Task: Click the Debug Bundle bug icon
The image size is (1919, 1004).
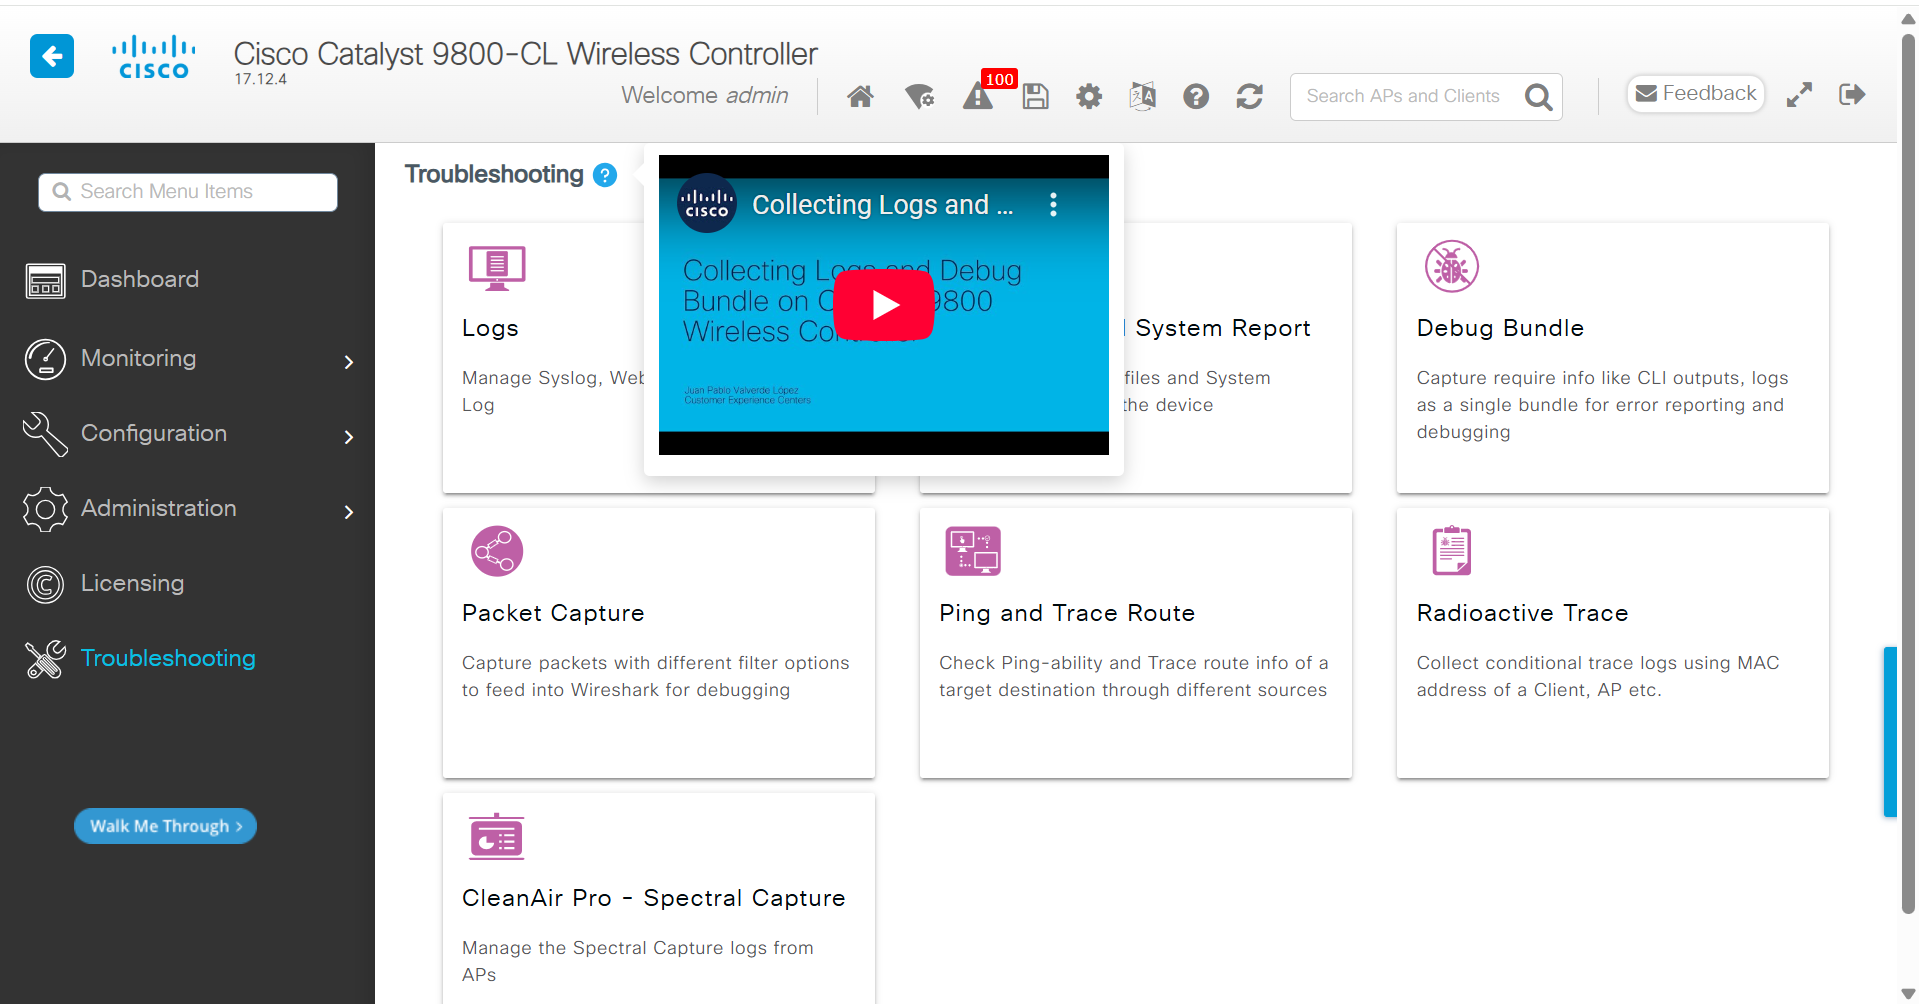Action: point(1451,266)
